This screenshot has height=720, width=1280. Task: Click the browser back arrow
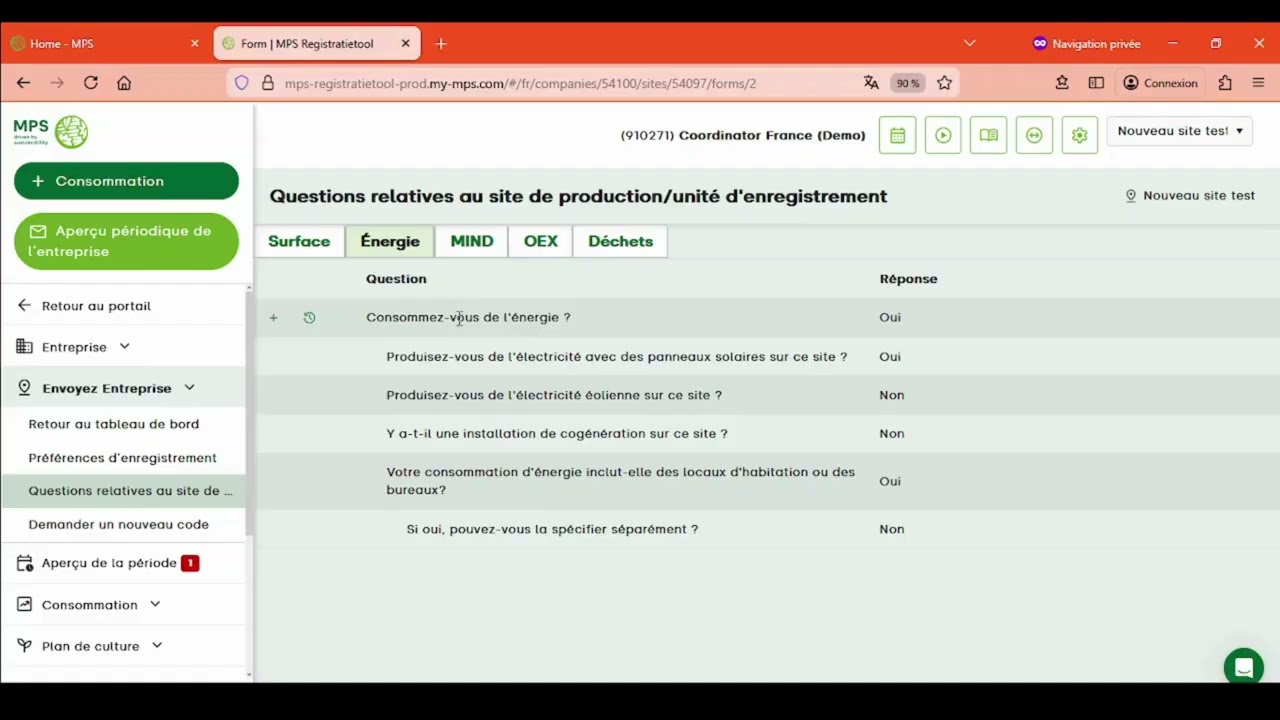pyautogui.click(x=24, y=83)
